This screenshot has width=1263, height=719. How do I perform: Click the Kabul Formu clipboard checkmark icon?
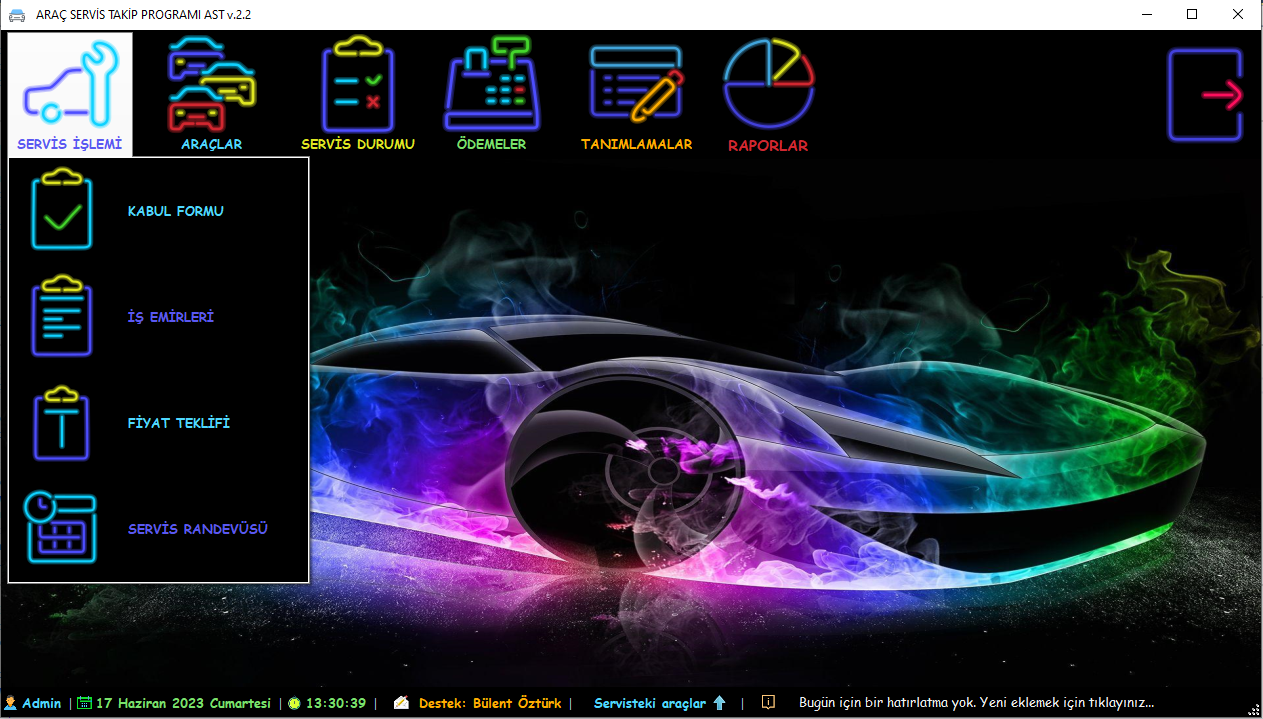[62, 211]
